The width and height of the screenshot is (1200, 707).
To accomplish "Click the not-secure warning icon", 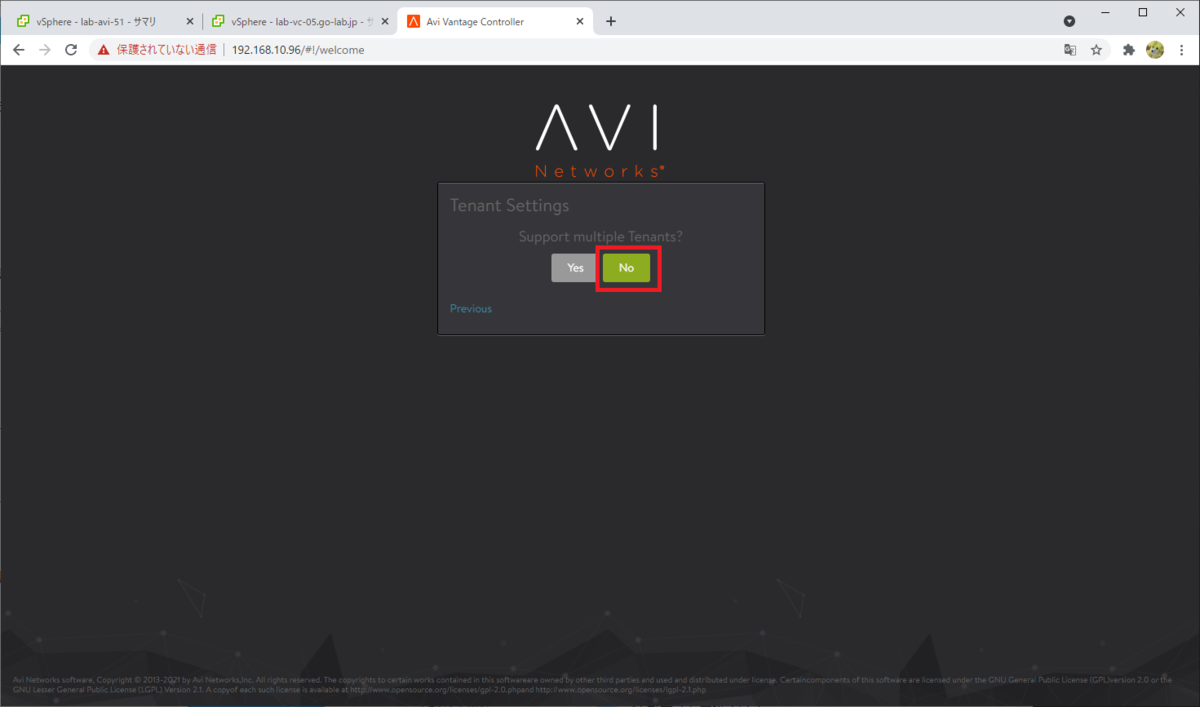I will 103,50.
